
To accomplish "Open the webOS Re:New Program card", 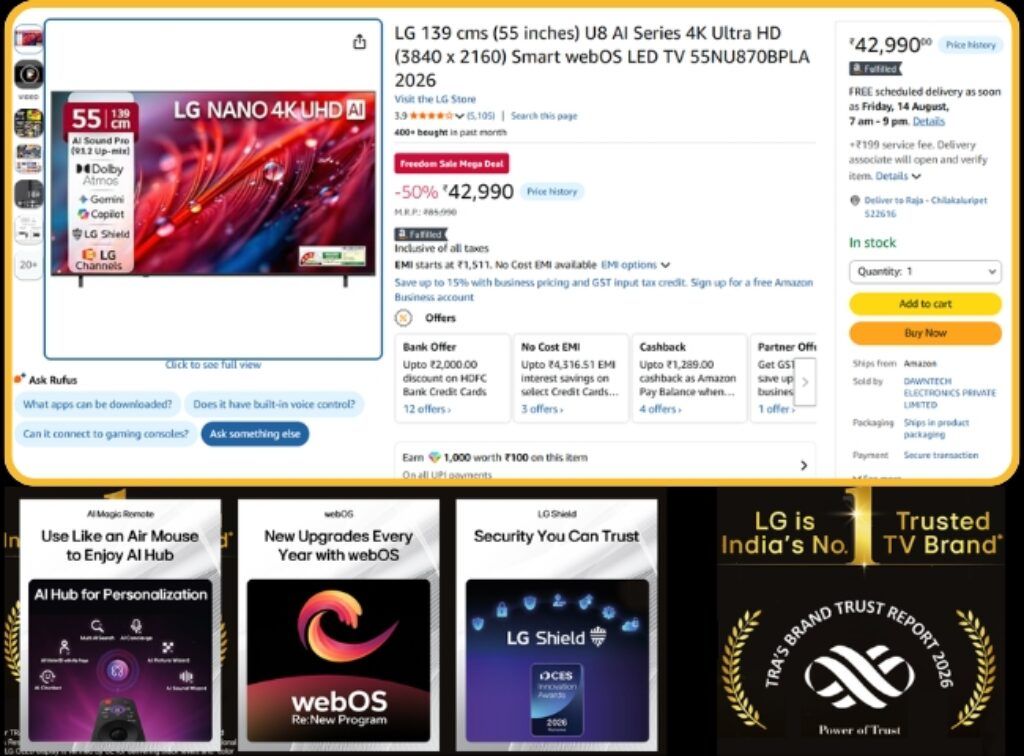I will [x=338, y=625].
